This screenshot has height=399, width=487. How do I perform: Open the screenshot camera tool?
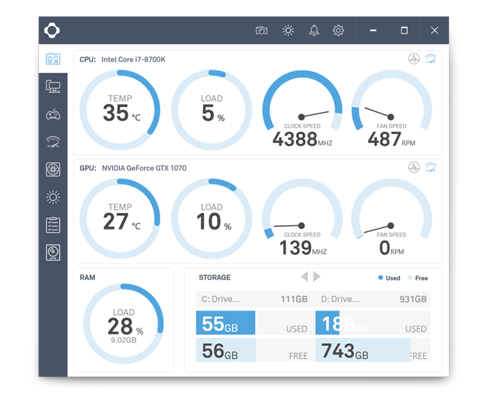point(261,31)
